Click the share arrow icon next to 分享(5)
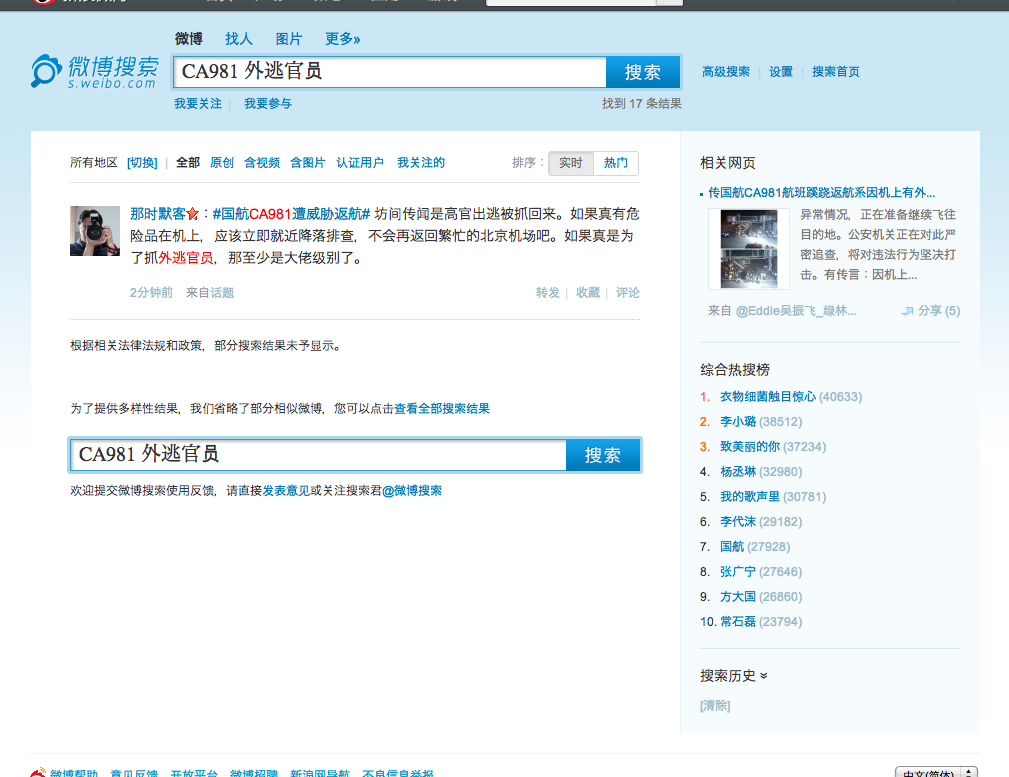This screenshot has width=1009, height=777. click(x=909, y=311)
